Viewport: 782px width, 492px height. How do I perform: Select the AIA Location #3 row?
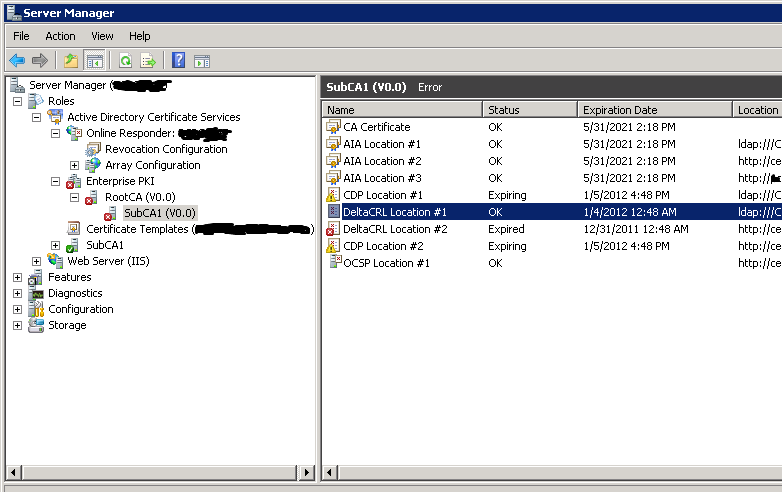552,178
